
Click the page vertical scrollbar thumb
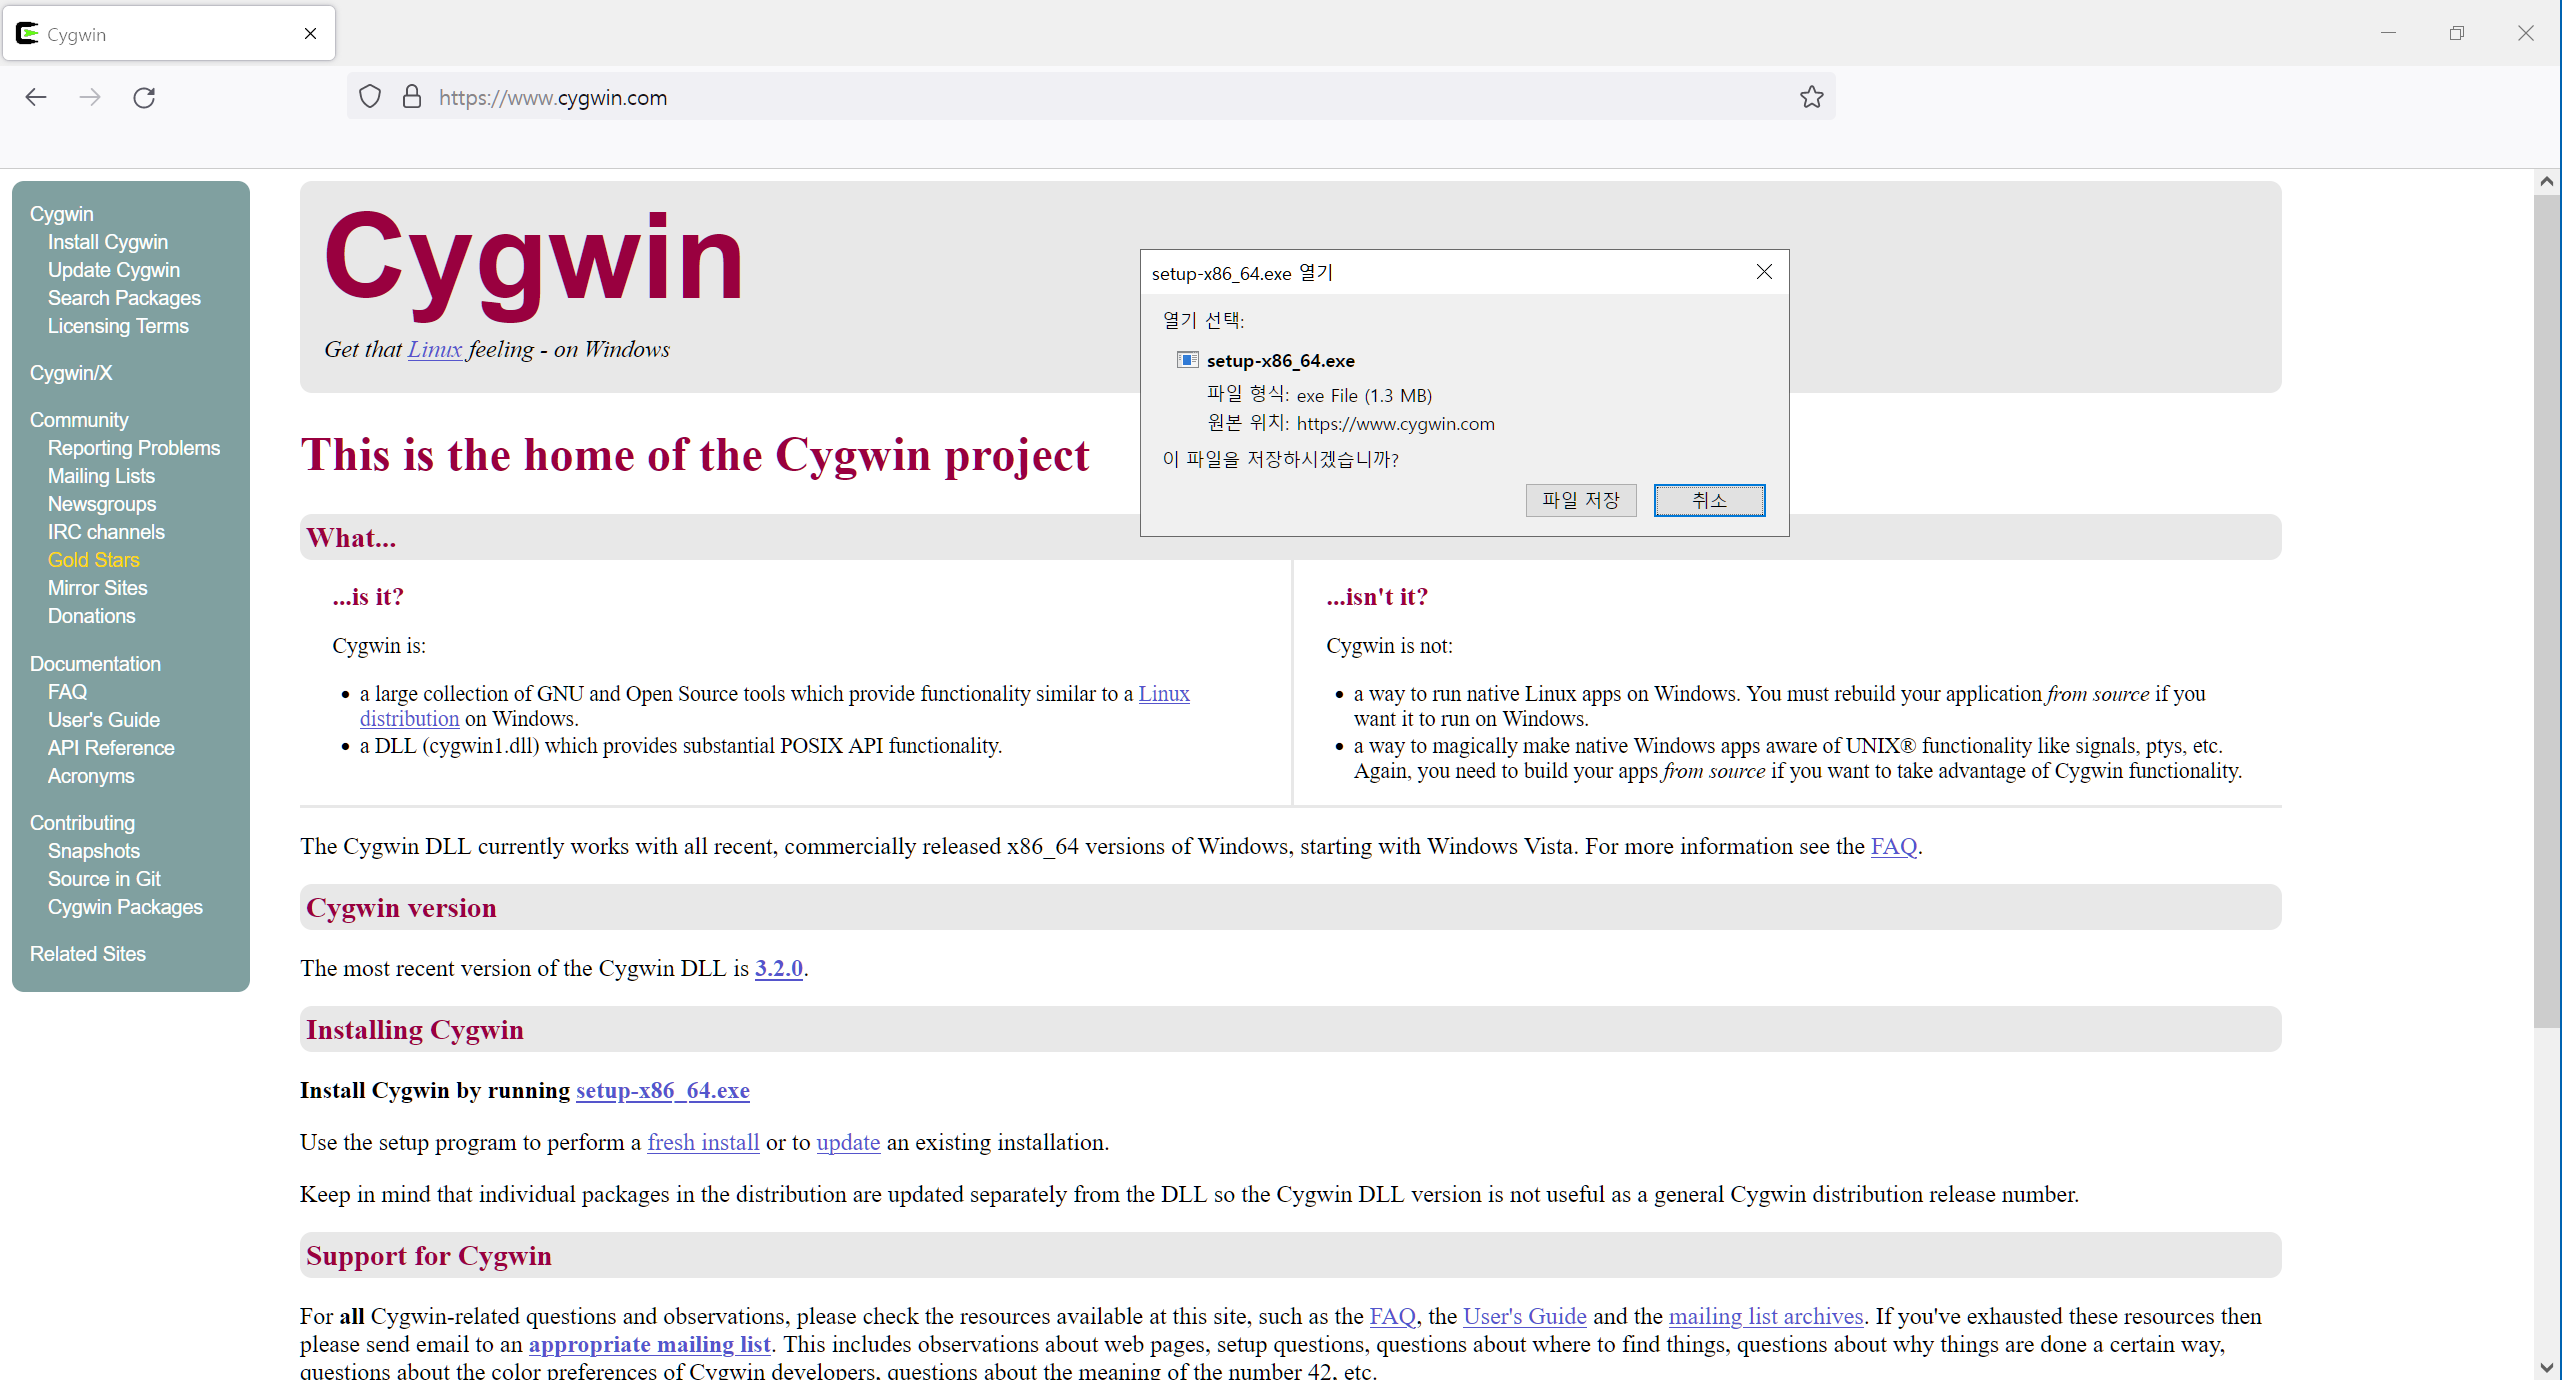coord(2546,610)
